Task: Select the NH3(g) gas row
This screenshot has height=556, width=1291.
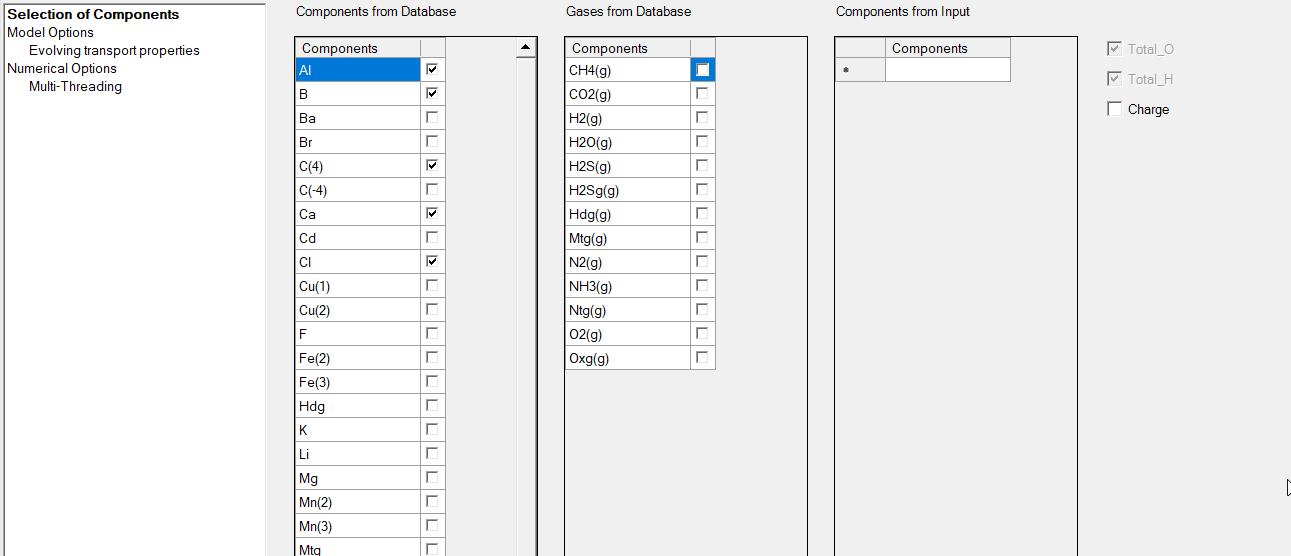Action: click(x=627, y=286)
